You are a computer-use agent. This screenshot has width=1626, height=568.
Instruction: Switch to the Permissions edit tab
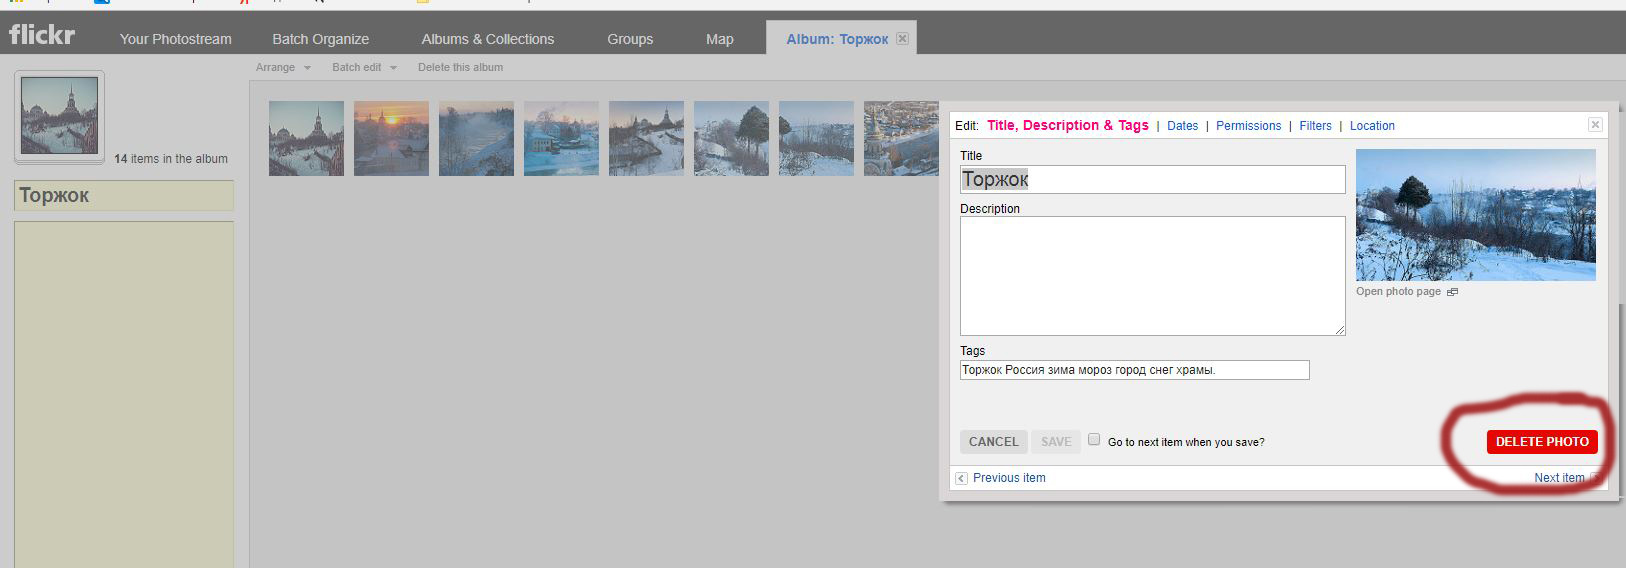coord(1248,126)
